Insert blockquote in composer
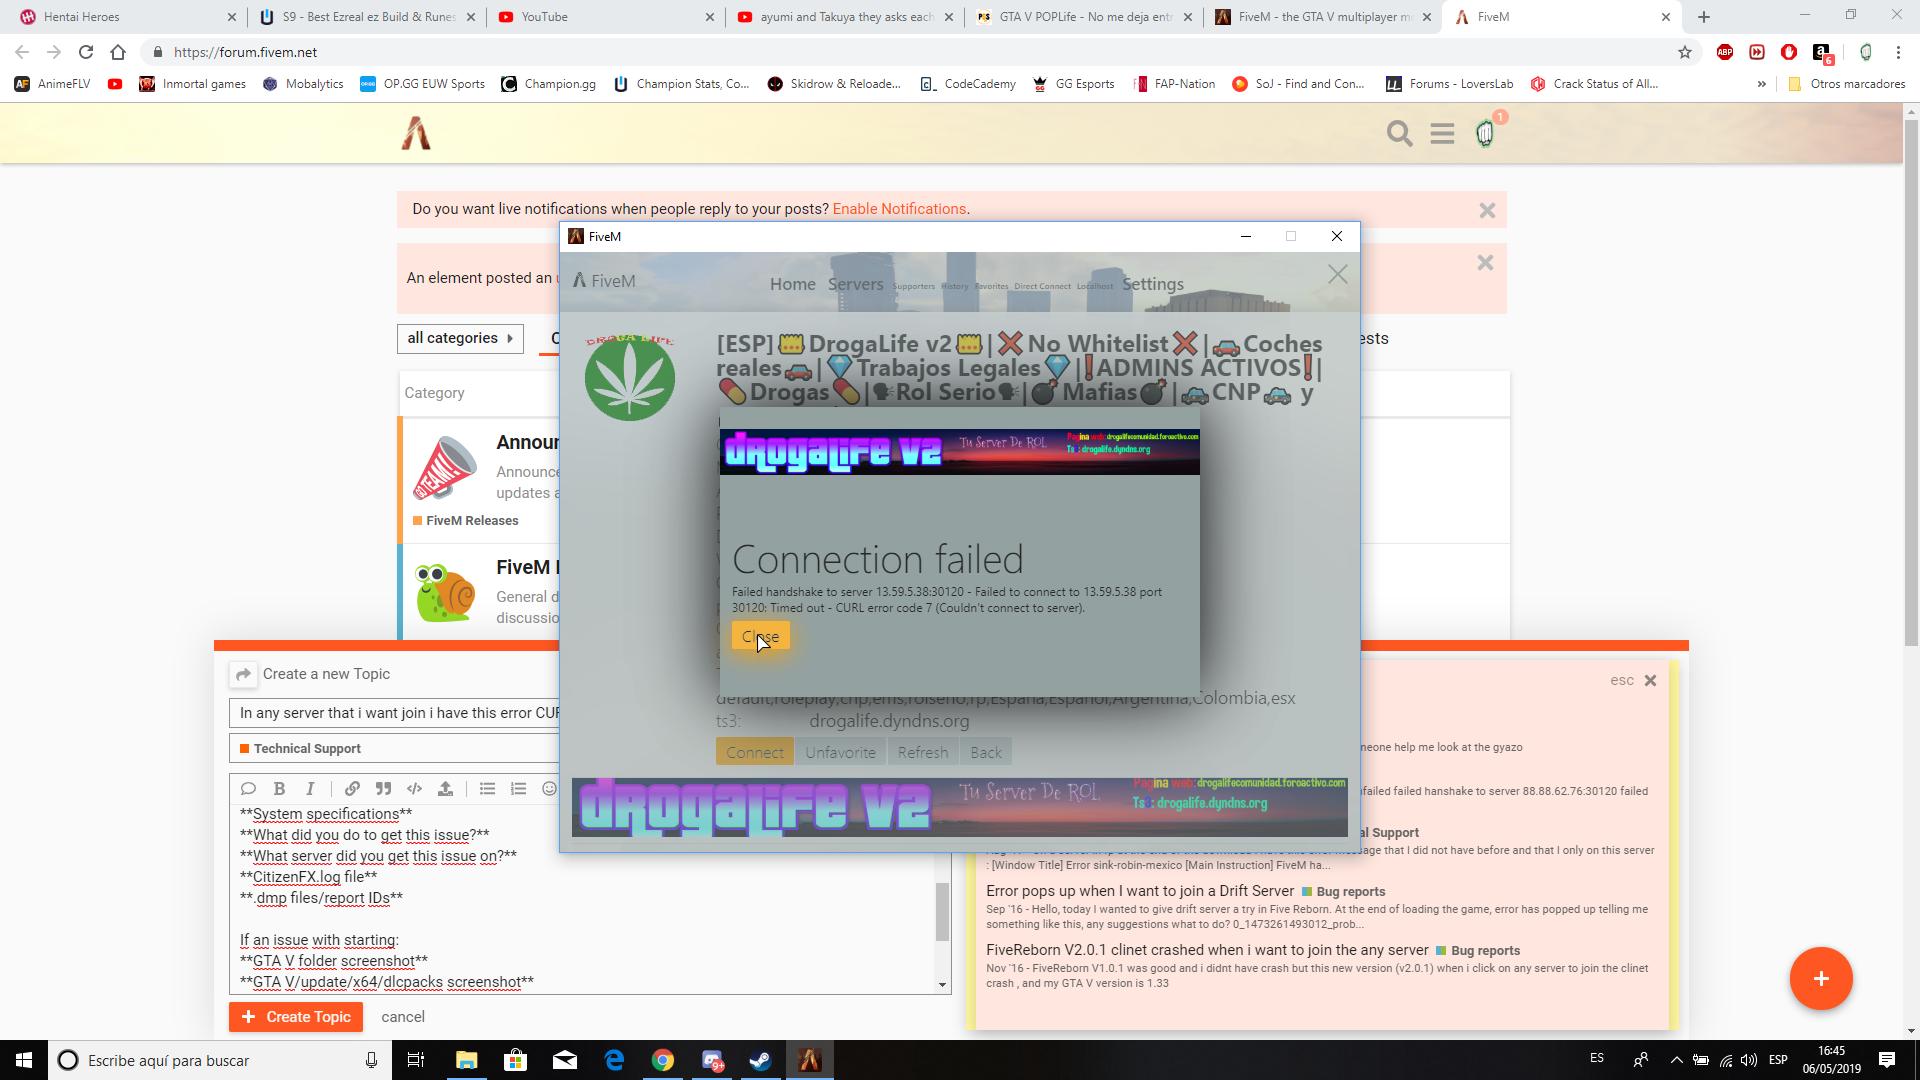Screen dimensions: 1920x1080 pyautogui.click(x=383, y=789)
